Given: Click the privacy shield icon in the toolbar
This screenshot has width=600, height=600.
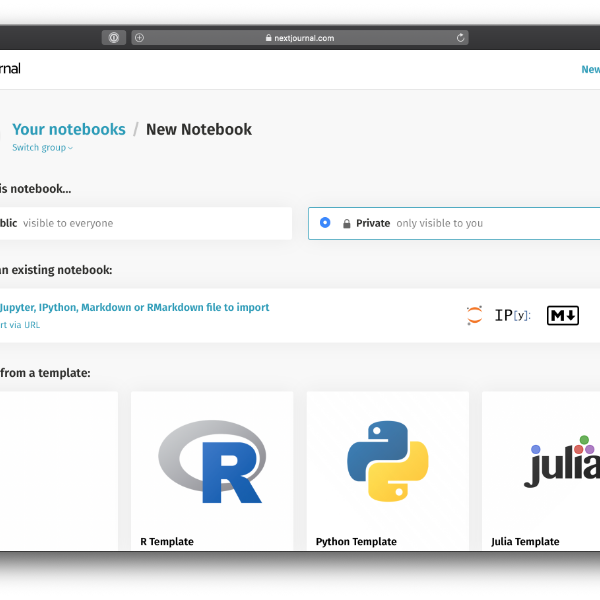Looking at the screenshot, I should (113, 38).
